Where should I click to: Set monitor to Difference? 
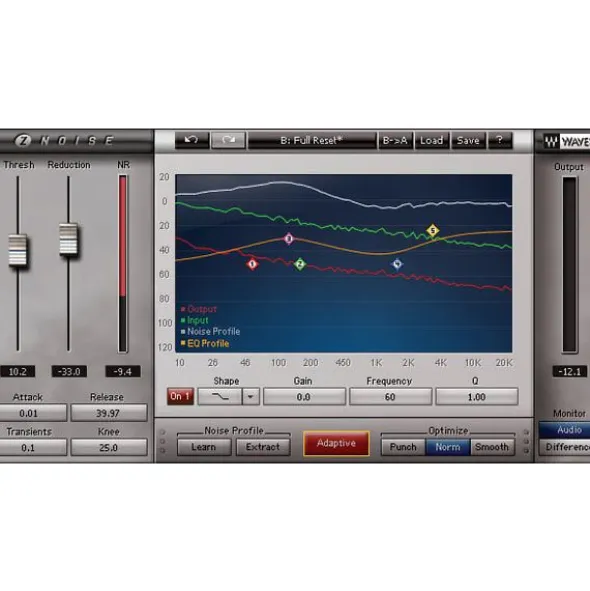565,447
